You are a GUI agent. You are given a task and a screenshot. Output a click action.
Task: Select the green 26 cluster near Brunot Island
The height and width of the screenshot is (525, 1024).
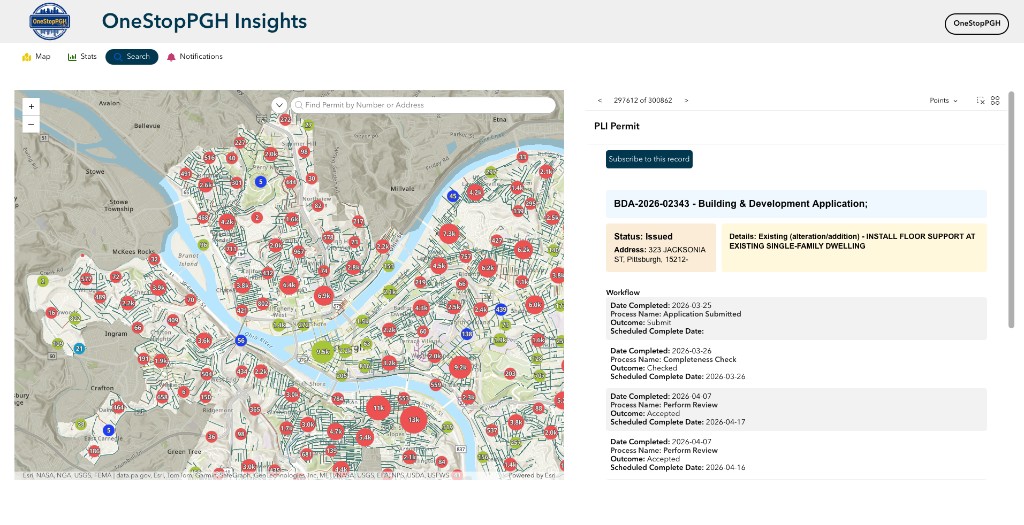pos(203,246)
